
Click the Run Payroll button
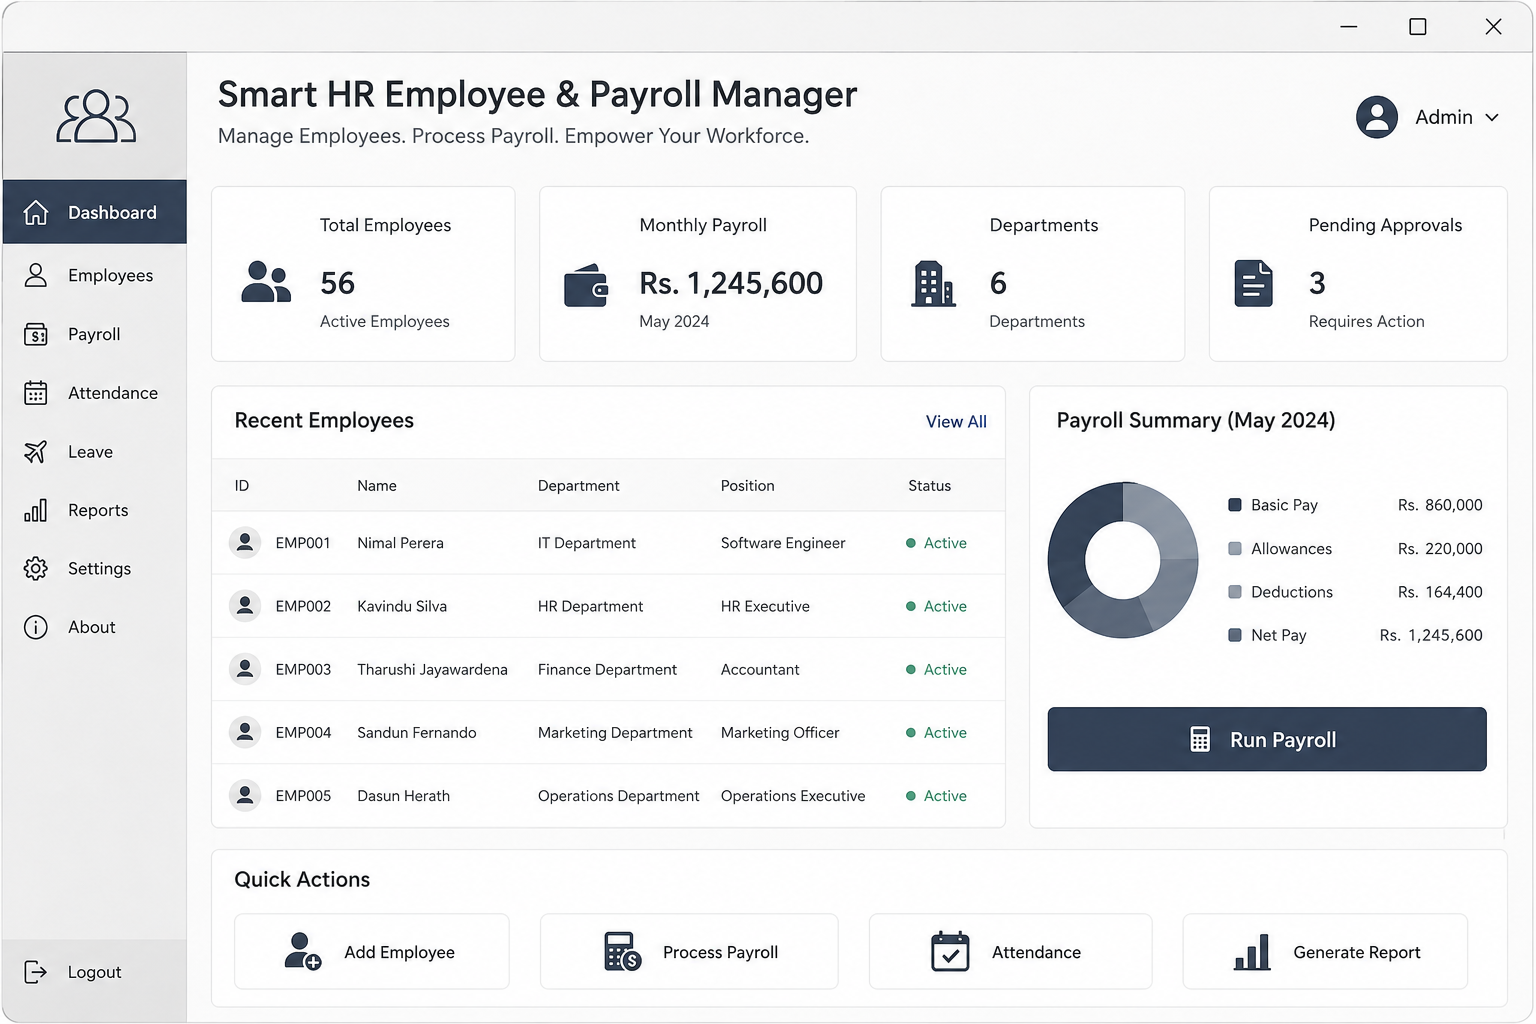click(1267, 739)
